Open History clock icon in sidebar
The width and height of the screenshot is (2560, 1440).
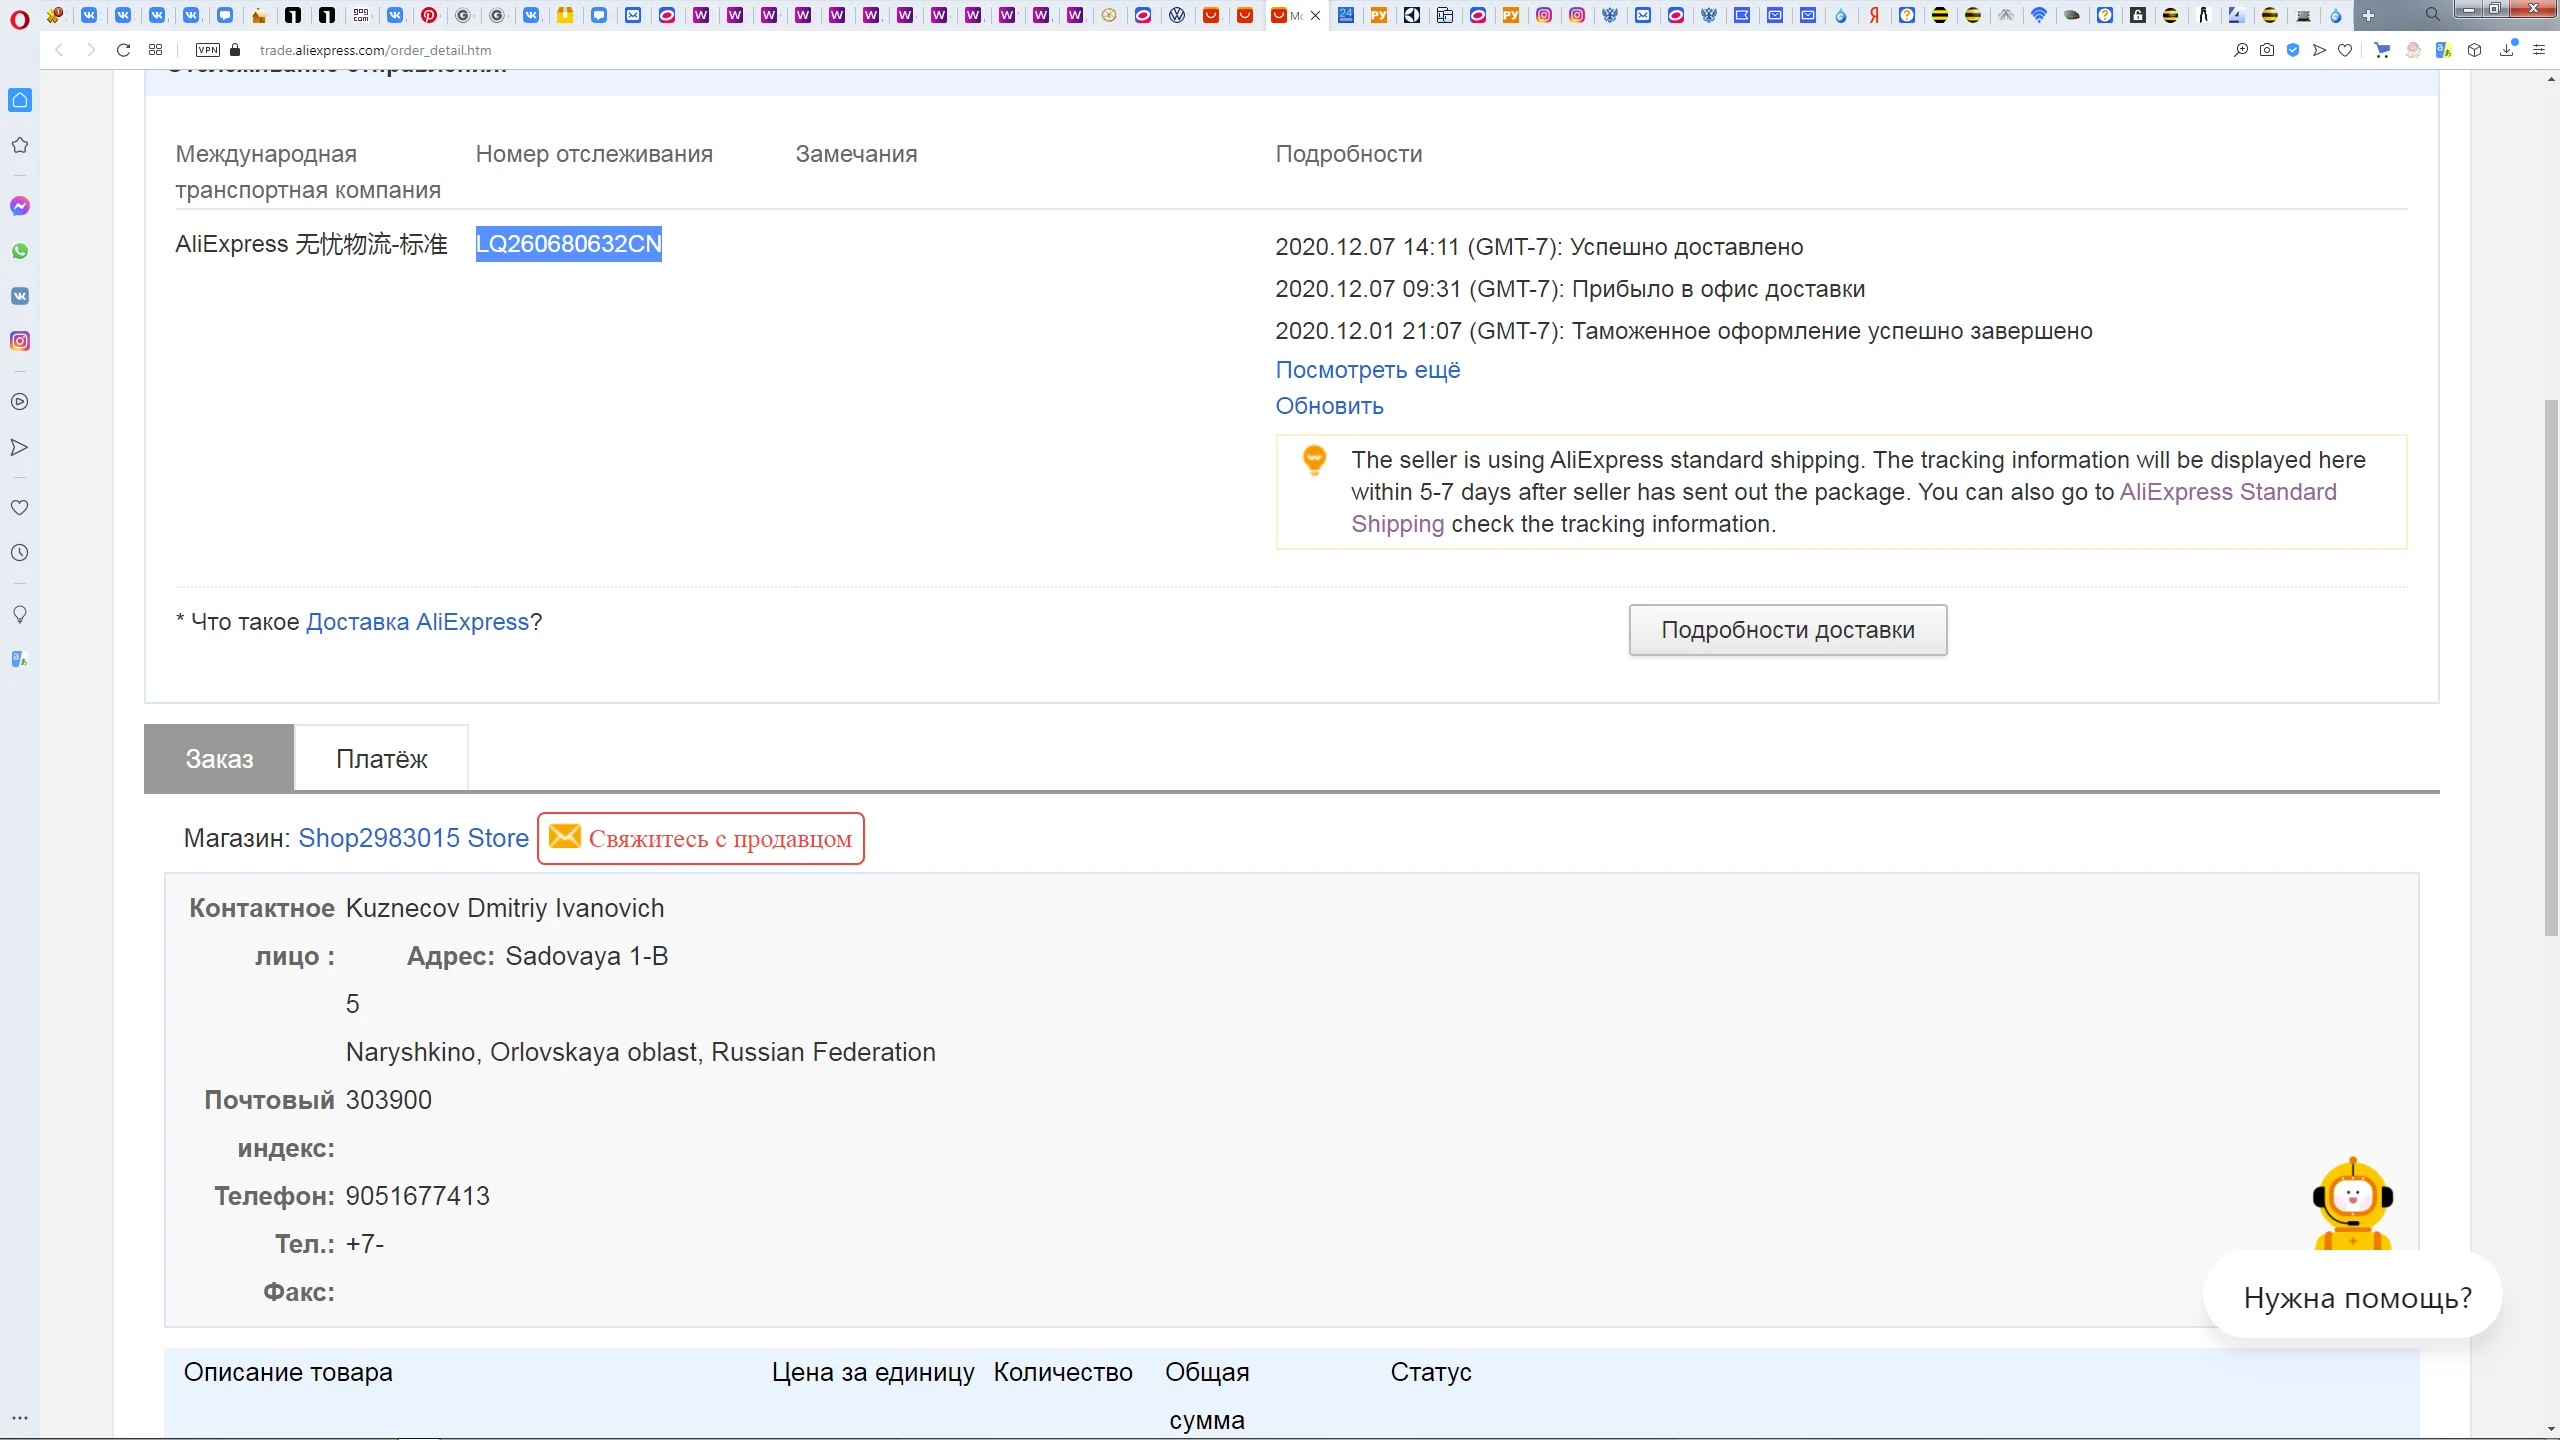[x=20, y=553]
